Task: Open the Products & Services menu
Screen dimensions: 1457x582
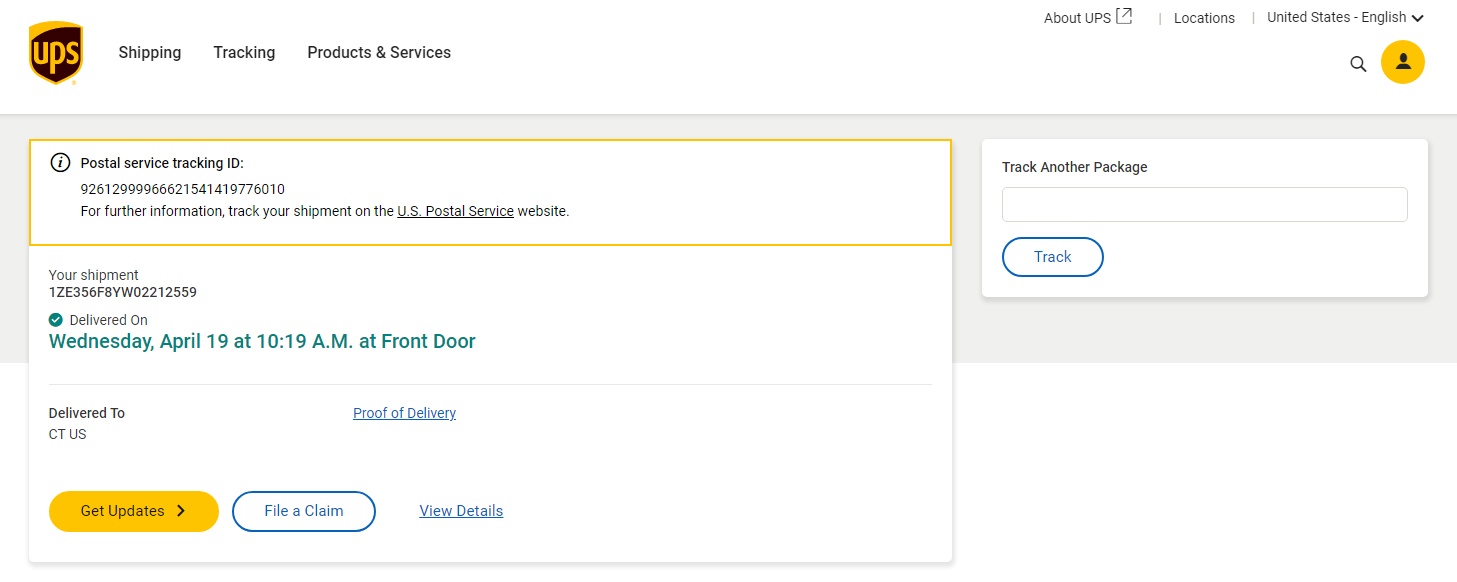Action: [379, 53]
